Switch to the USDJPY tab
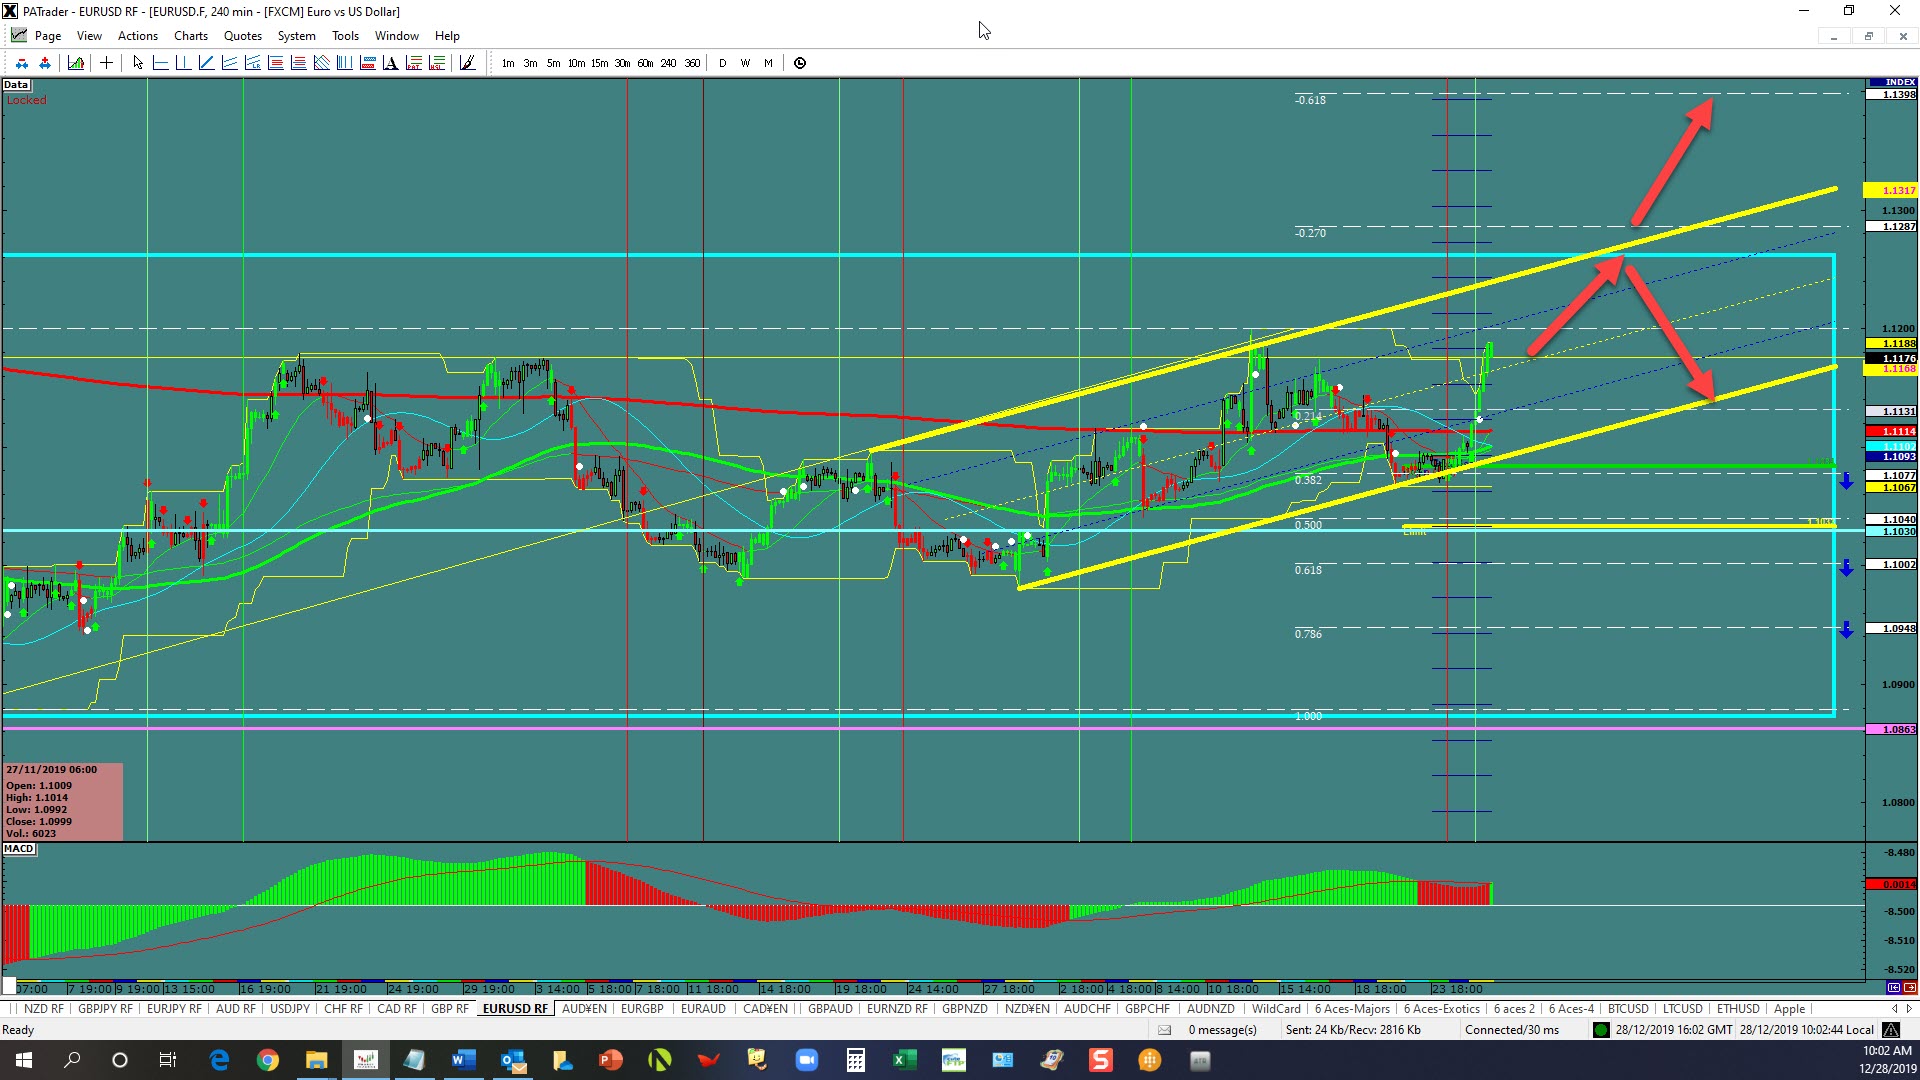 coord(290,1009)
